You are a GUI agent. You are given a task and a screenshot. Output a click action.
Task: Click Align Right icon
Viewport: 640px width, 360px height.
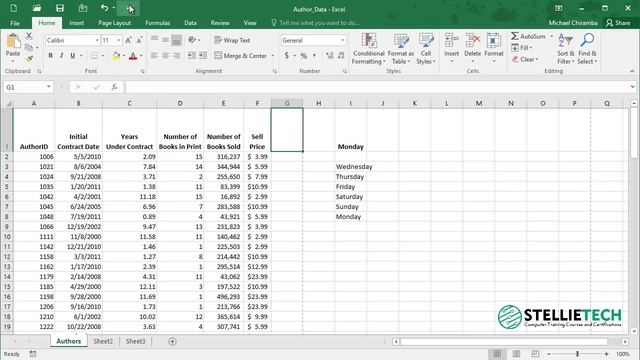176,56
